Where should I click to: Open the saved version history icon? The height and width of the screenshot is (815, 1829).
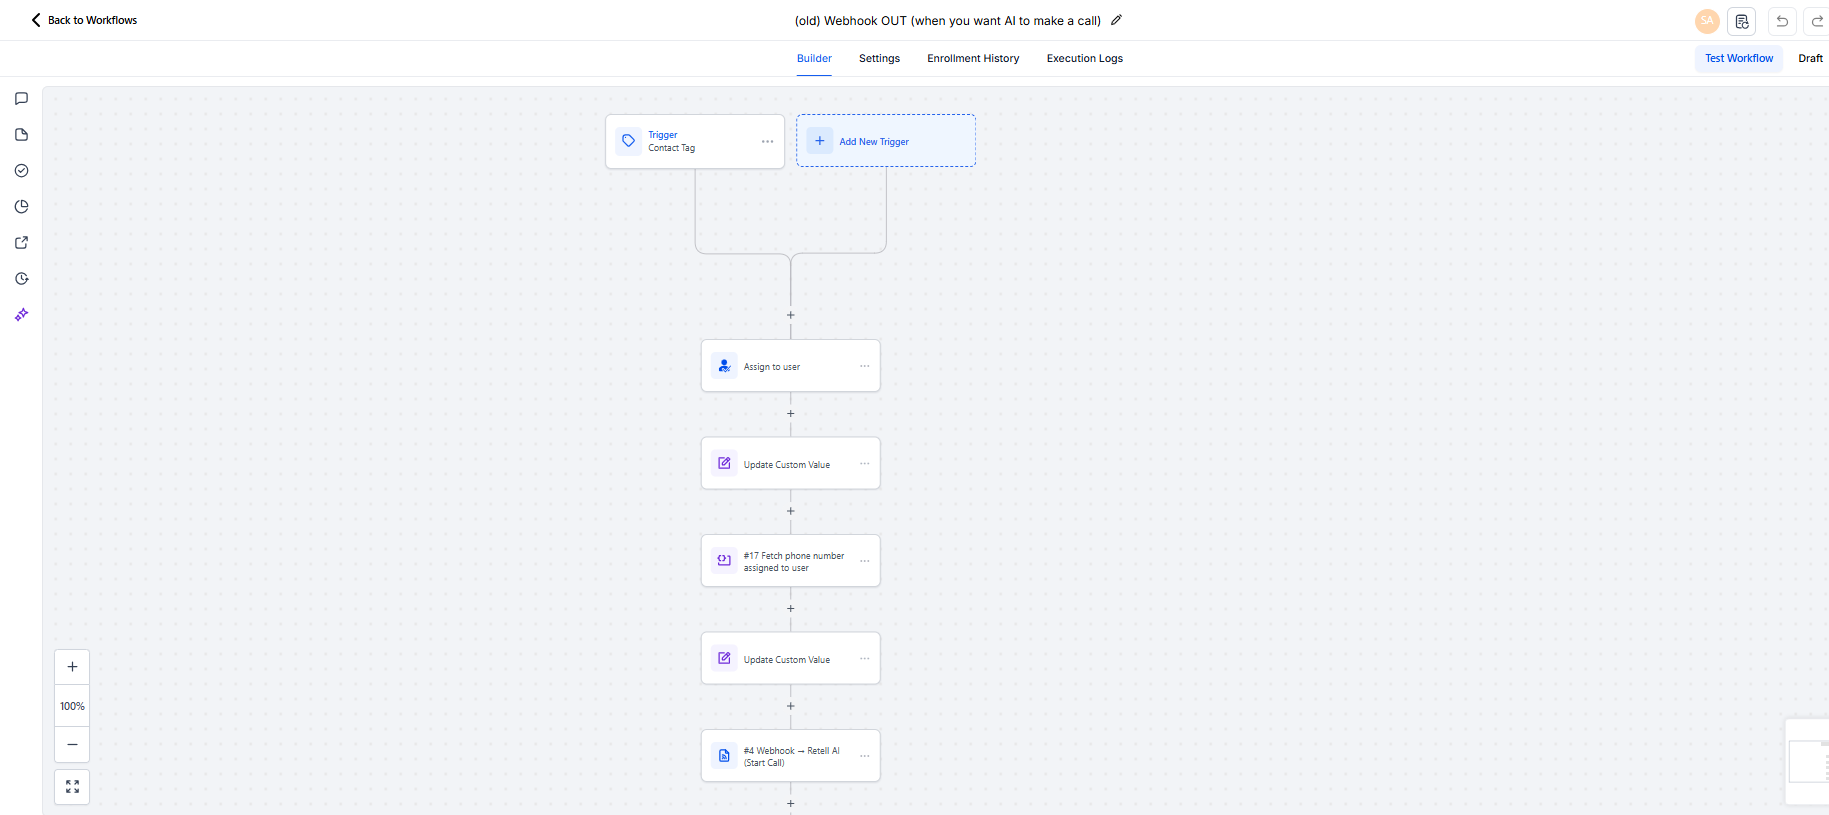[1741, 21]
